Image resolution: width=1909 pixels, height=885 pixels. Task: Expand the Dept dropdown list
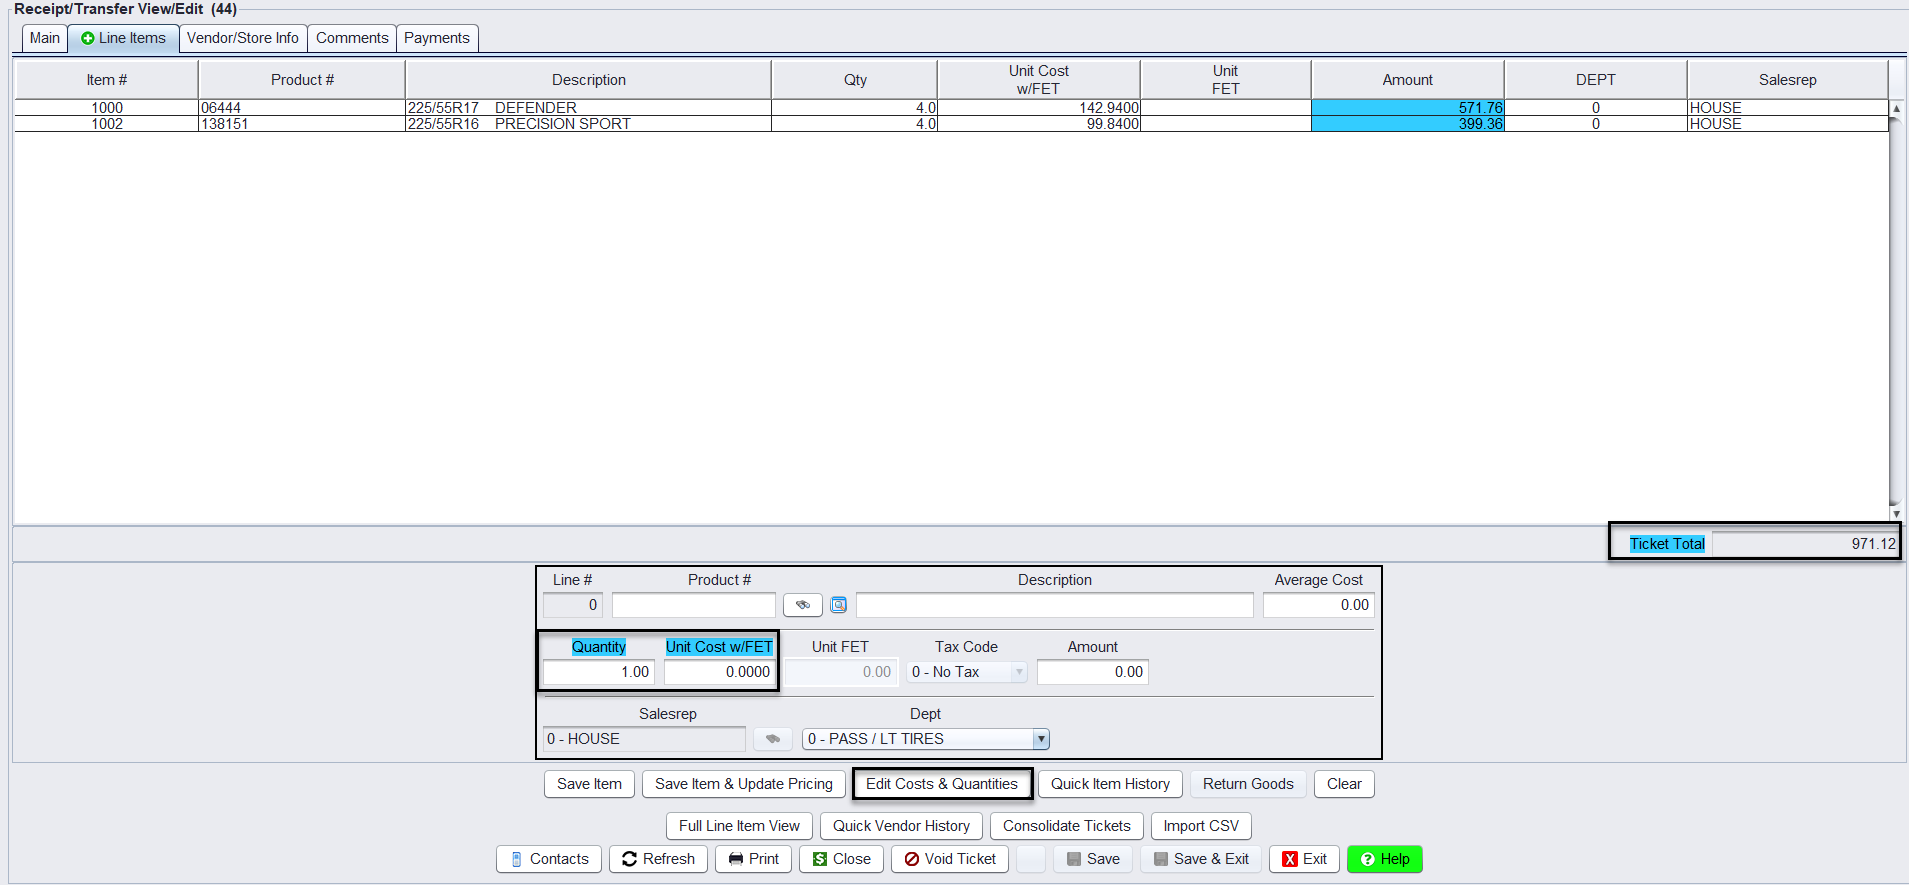click(1041, 739)
